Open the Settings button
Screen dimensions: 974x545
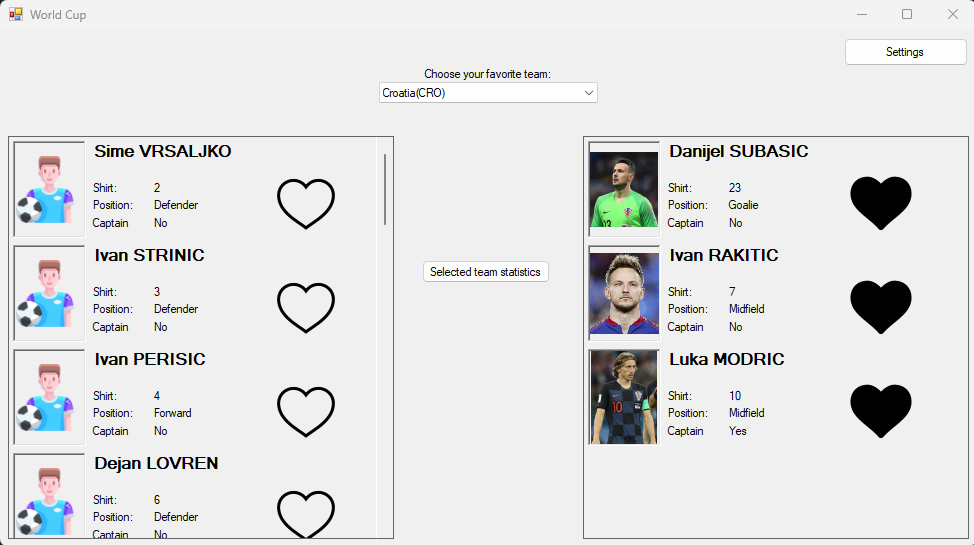pos(905,52)
